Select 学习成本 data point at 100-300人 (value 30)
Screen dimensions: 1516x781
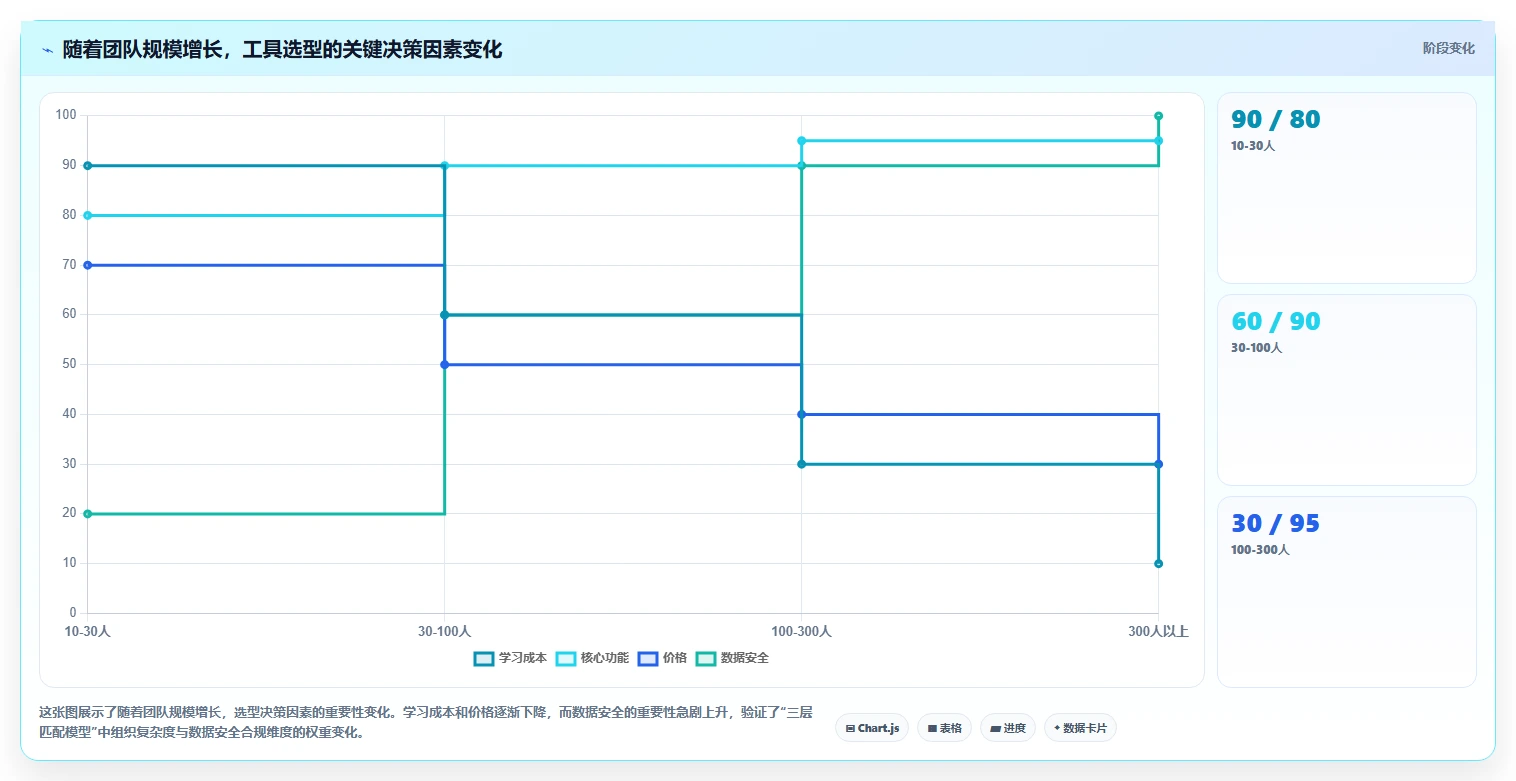point(801,464)
